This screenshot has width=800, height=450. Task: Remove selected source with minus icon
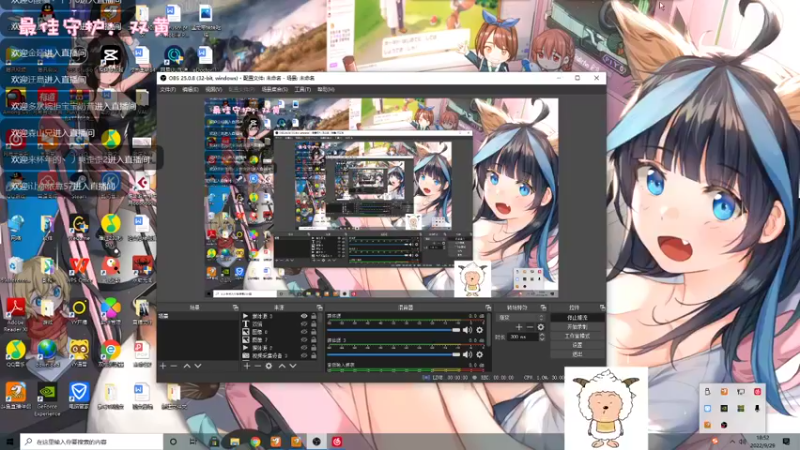[x=258, y=366]
